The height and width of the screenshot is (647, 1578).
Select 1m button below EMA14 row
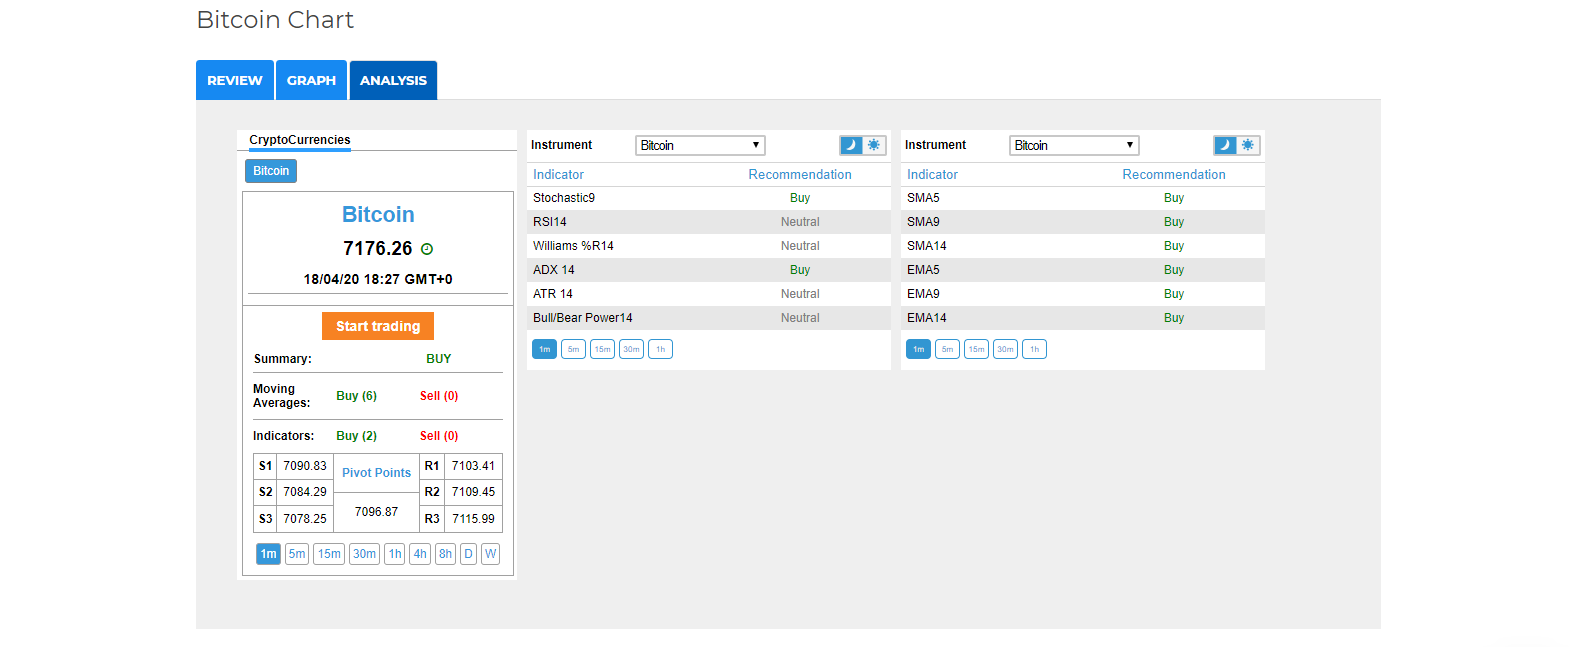point(918,349)
